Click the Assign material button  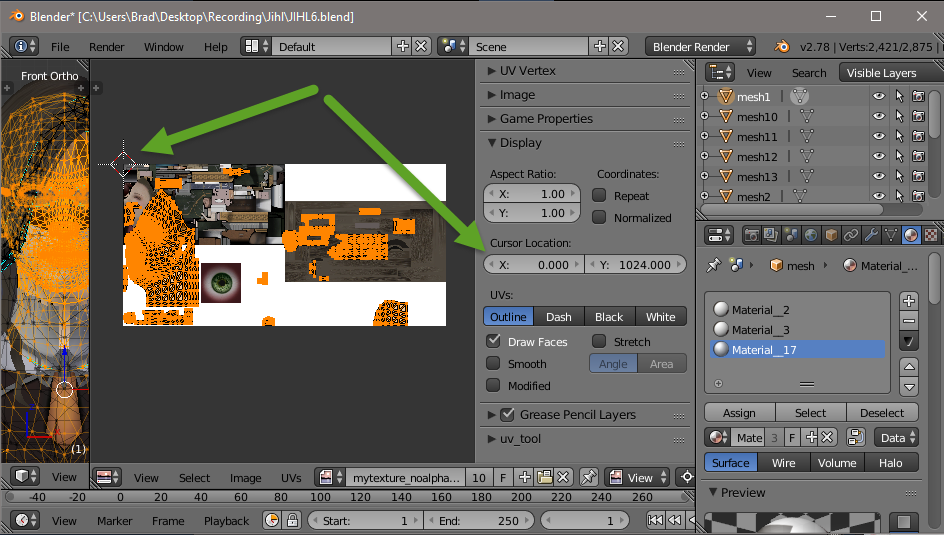click(x=739, y=413)
